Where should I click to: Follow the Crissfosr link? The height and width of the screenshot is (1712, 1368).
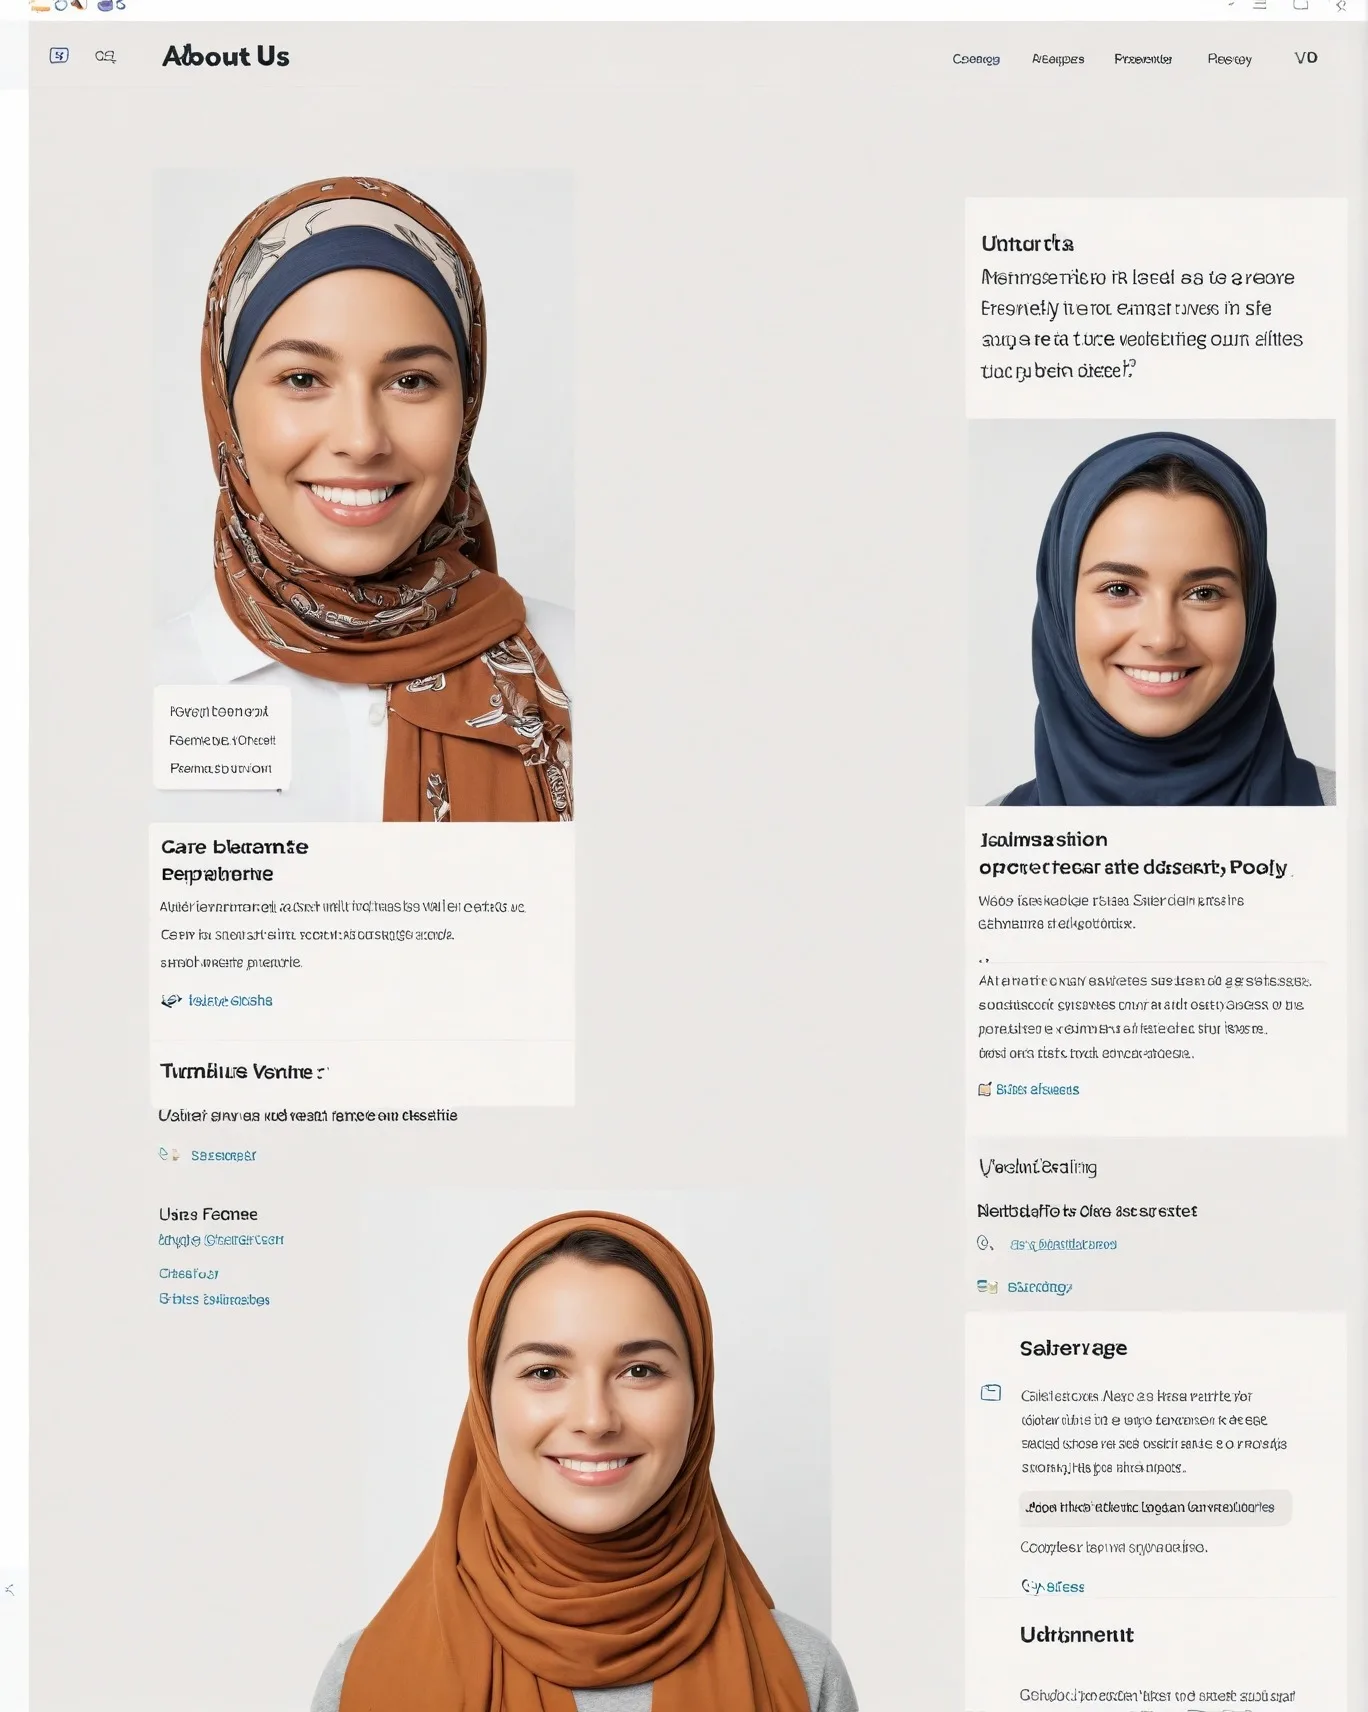(x=189, y=1273)
